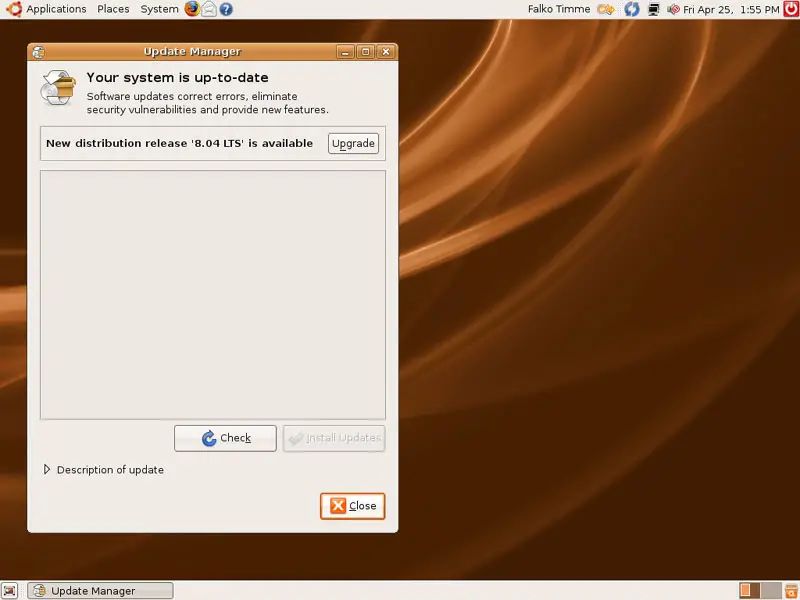The image size is (800, 600).
Task: Click the date and time clock
Action: 731,9
